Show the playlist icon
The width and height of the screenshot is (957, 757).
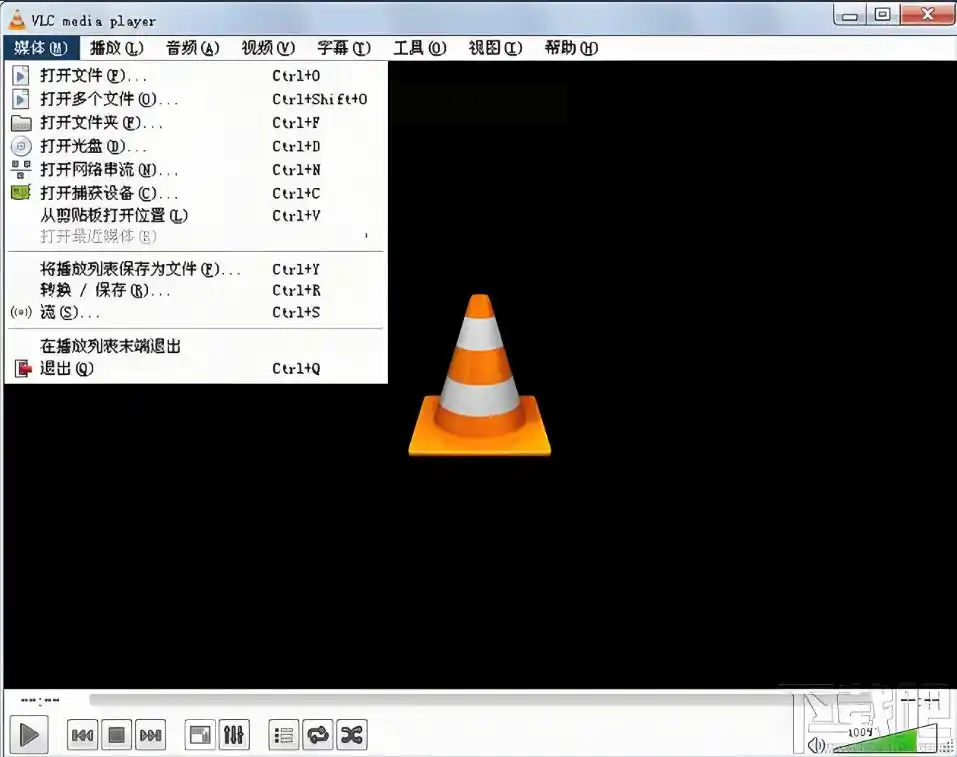click(284, 734)
